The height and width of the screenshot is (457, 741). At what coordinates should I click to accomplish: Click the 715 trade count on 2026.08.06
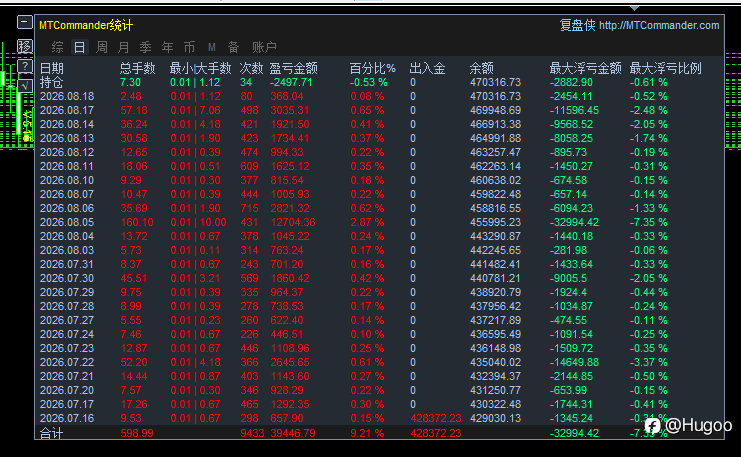pos(249,208)
